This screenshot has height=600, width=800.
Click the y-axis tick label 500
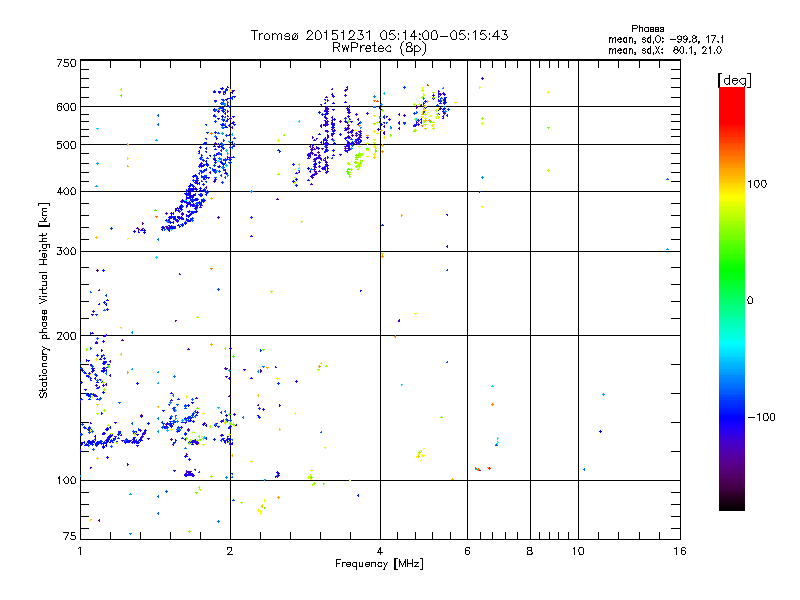tap(66, 145)
